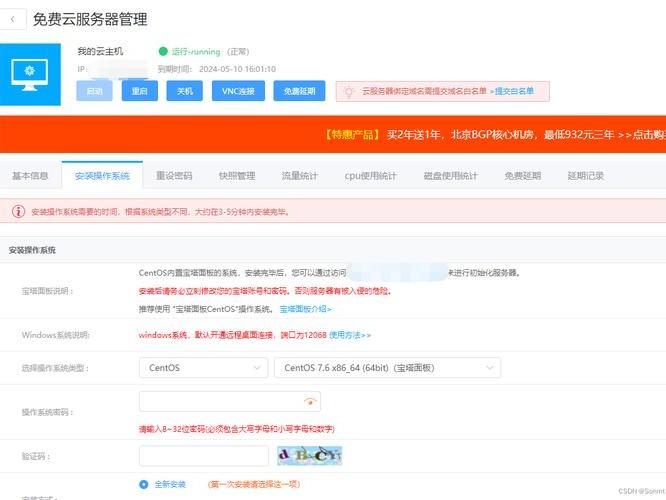Viewport: 666px width, 500px height.
Task: Open the CentOS system type dropdown
Action: click(x=203, y=368)
